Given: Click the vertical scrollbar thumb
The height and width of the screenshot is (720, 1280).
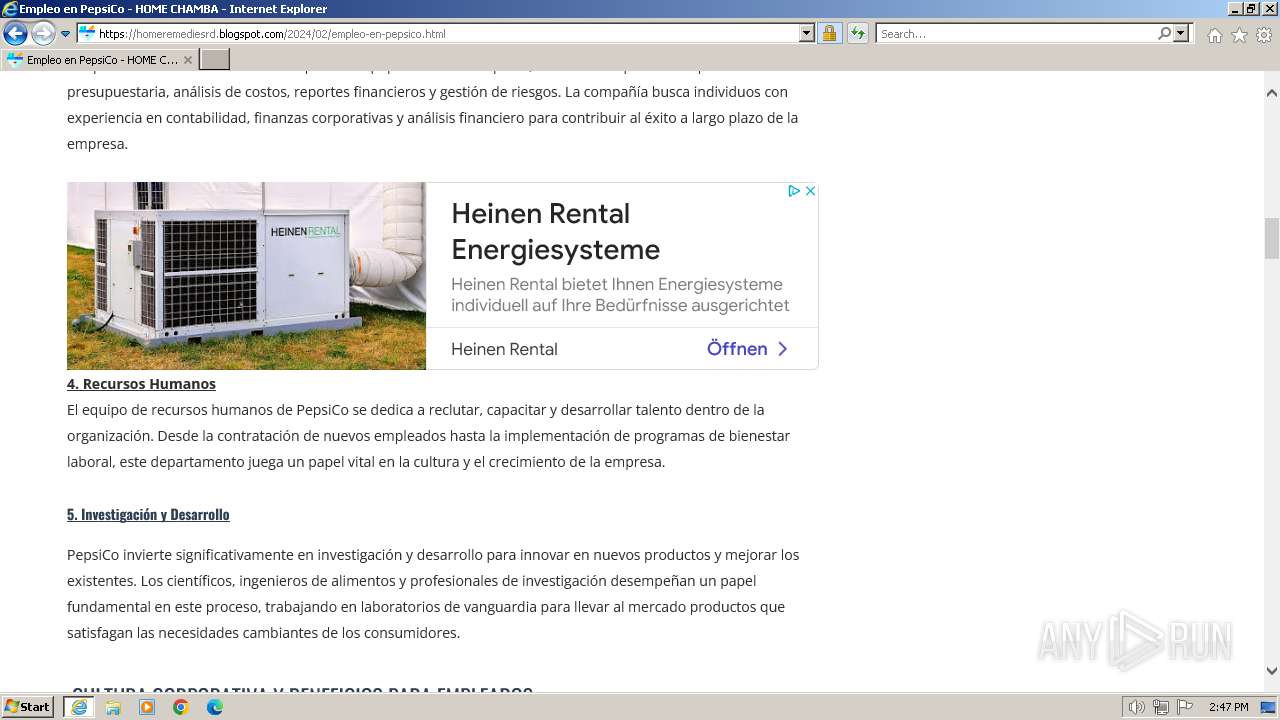Looking at the screenshot, I should [1272, 238].
